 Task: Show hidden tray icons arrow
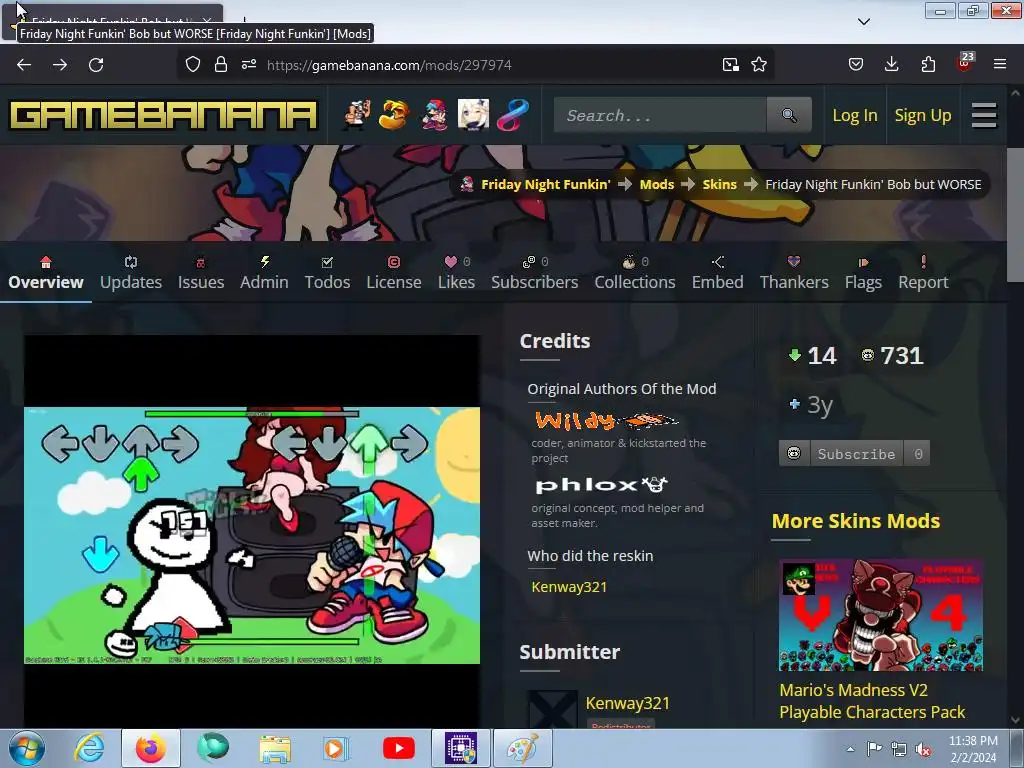(x=850, y=749)
